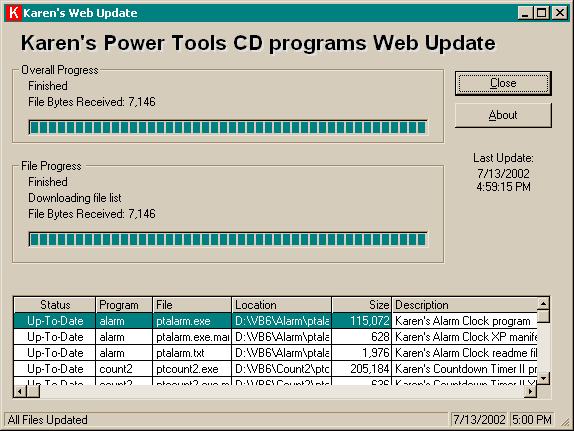Click the 628 size cell
Image resolution: width=574 pixels, height=431 pixels.
362,337
